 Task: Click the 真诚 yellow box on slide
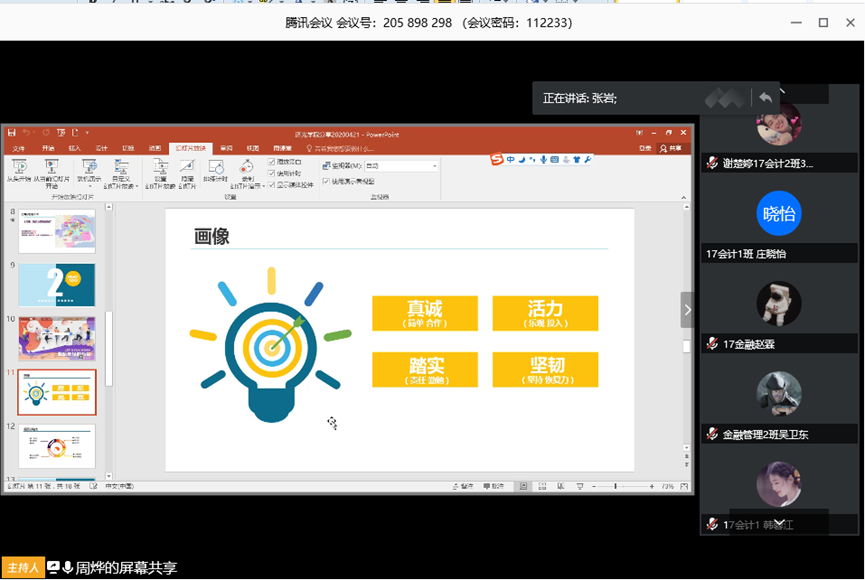pyautogui.click(x=424, y=312)
